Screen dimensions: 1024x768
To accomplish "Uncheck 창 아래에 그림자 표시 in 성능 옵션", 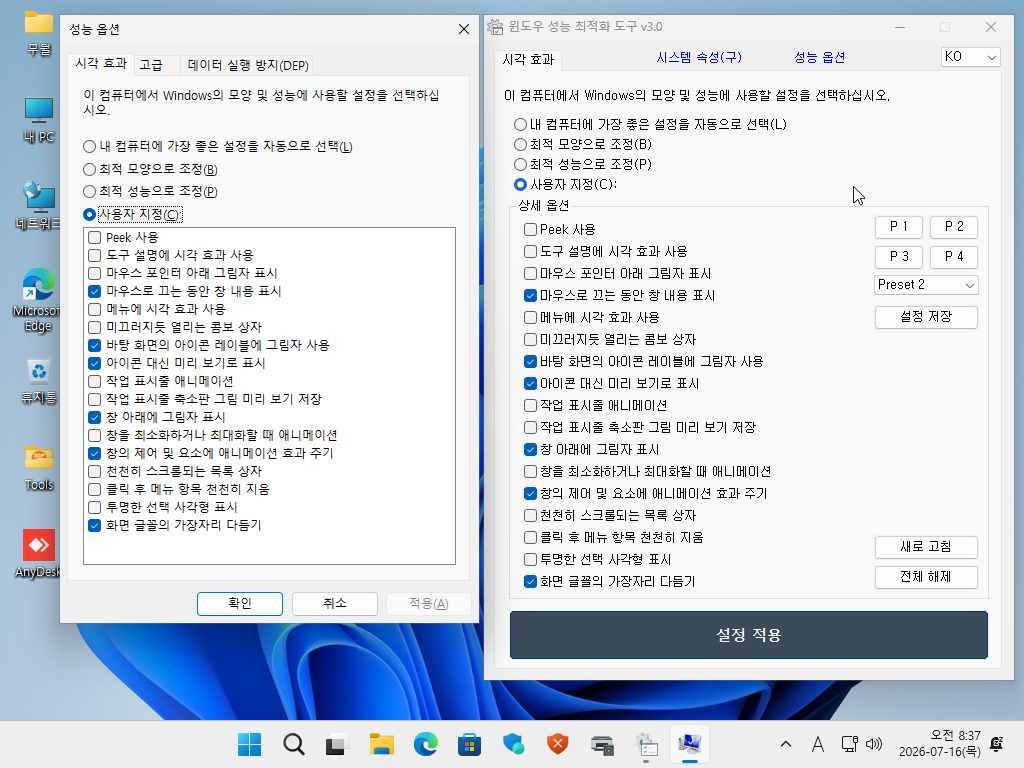I will 95,417.
